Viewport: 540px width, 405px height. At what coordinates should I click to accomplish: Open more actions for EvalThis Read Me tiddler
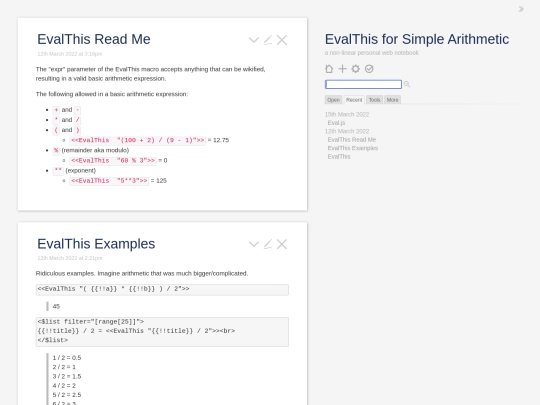point(254,40)
